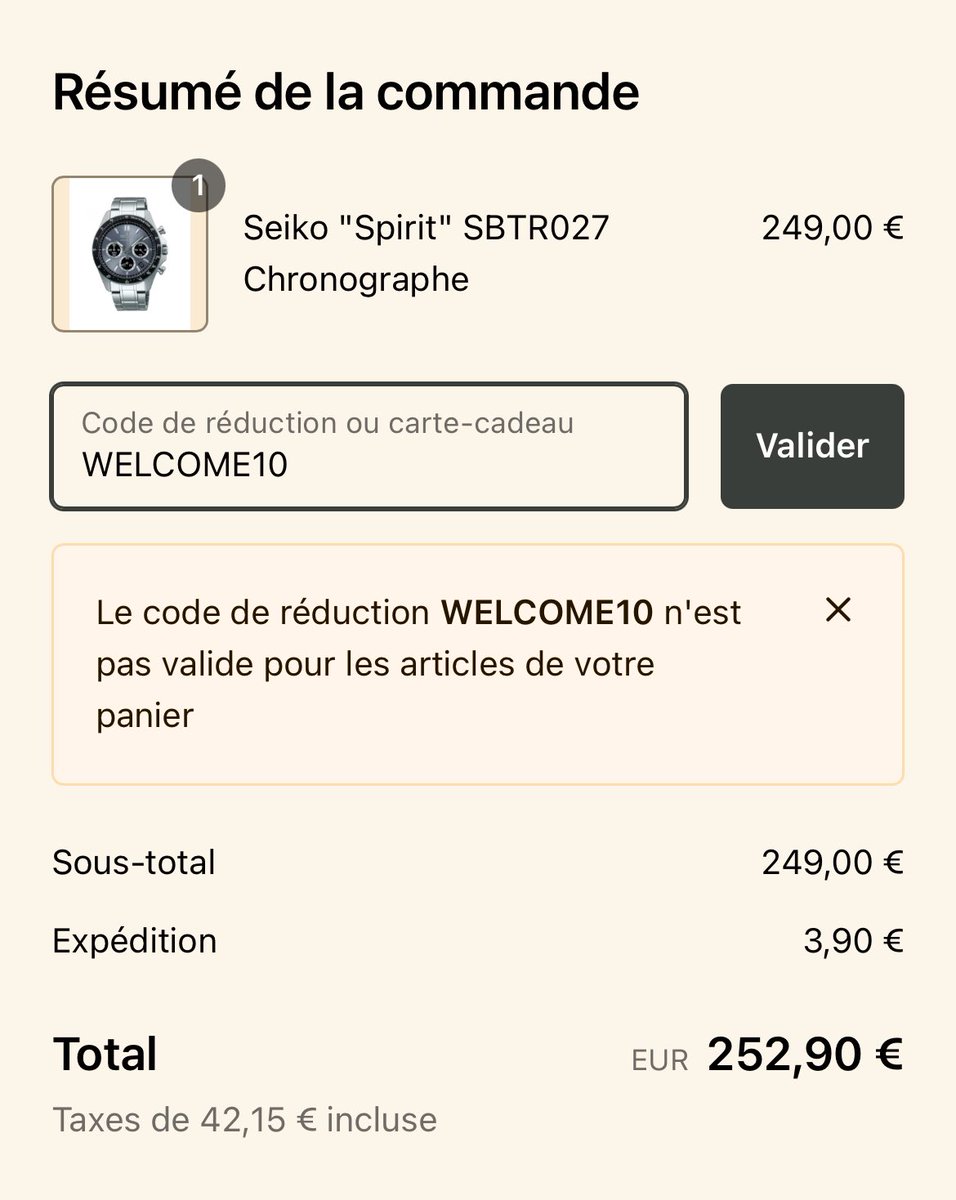
Task: Open the Seiko watch thumbnail image
Action: (x=129, y=254)
